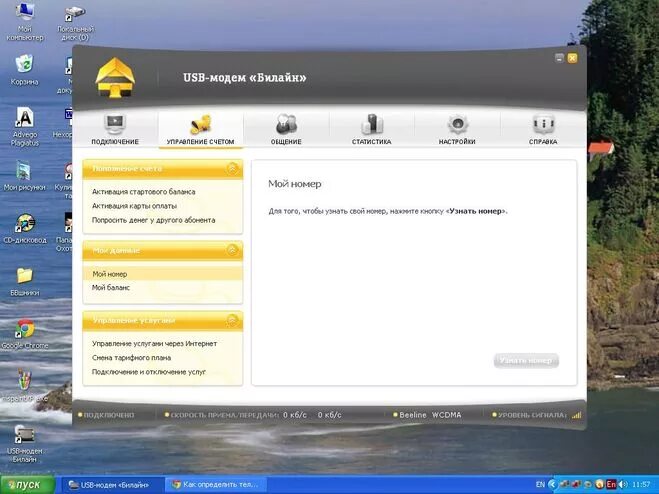Close the USB-модем Билайн window

click(572, 58)
